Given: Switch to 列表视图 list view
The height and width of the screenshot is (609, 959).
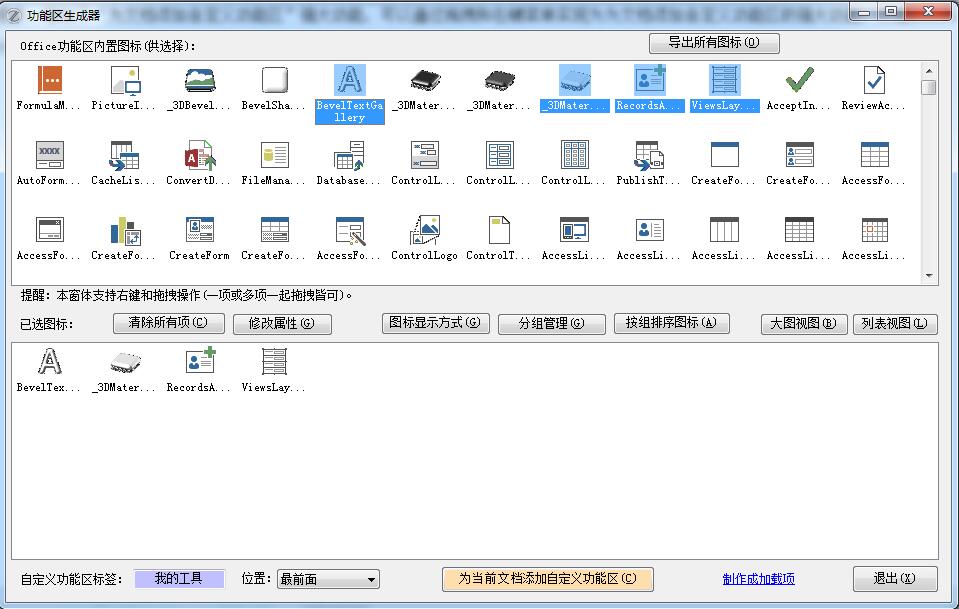Looking at the screenshot, I should point(894,324).
